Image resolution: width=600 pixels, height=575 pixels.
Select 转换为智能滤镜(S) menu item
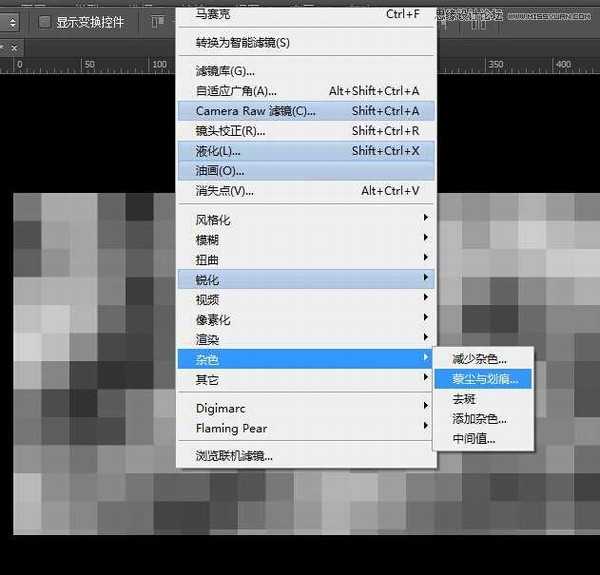tap(243, 43)
